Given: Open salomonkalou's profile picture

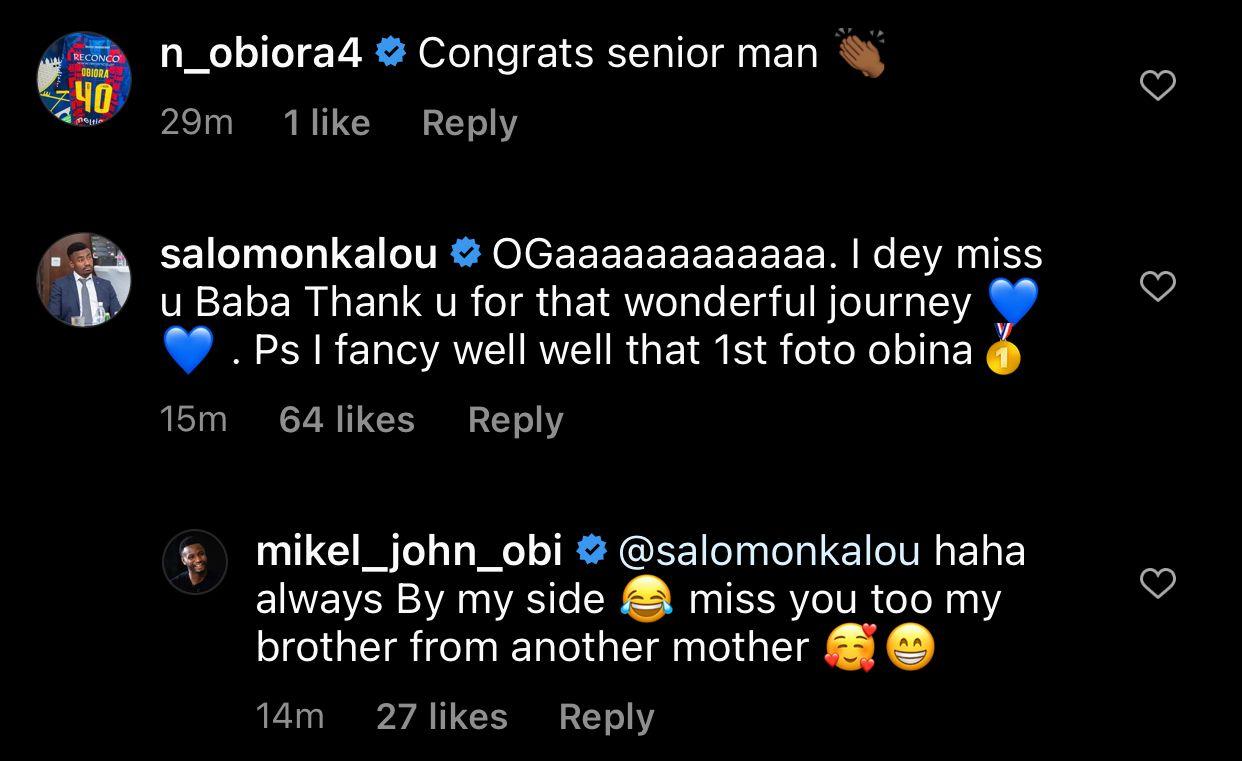Looking at the screenshot, I should (x=84, y=280).
